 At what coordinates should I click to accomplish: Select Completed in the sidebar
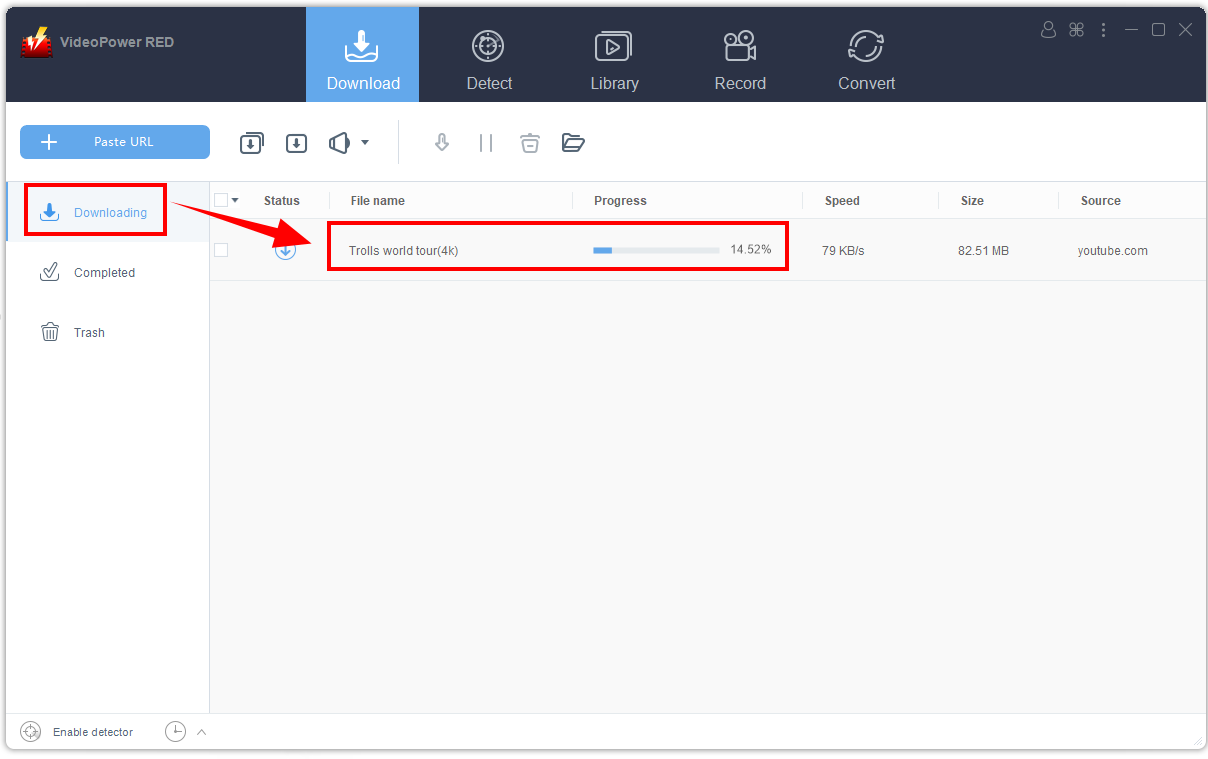(104, 272)
